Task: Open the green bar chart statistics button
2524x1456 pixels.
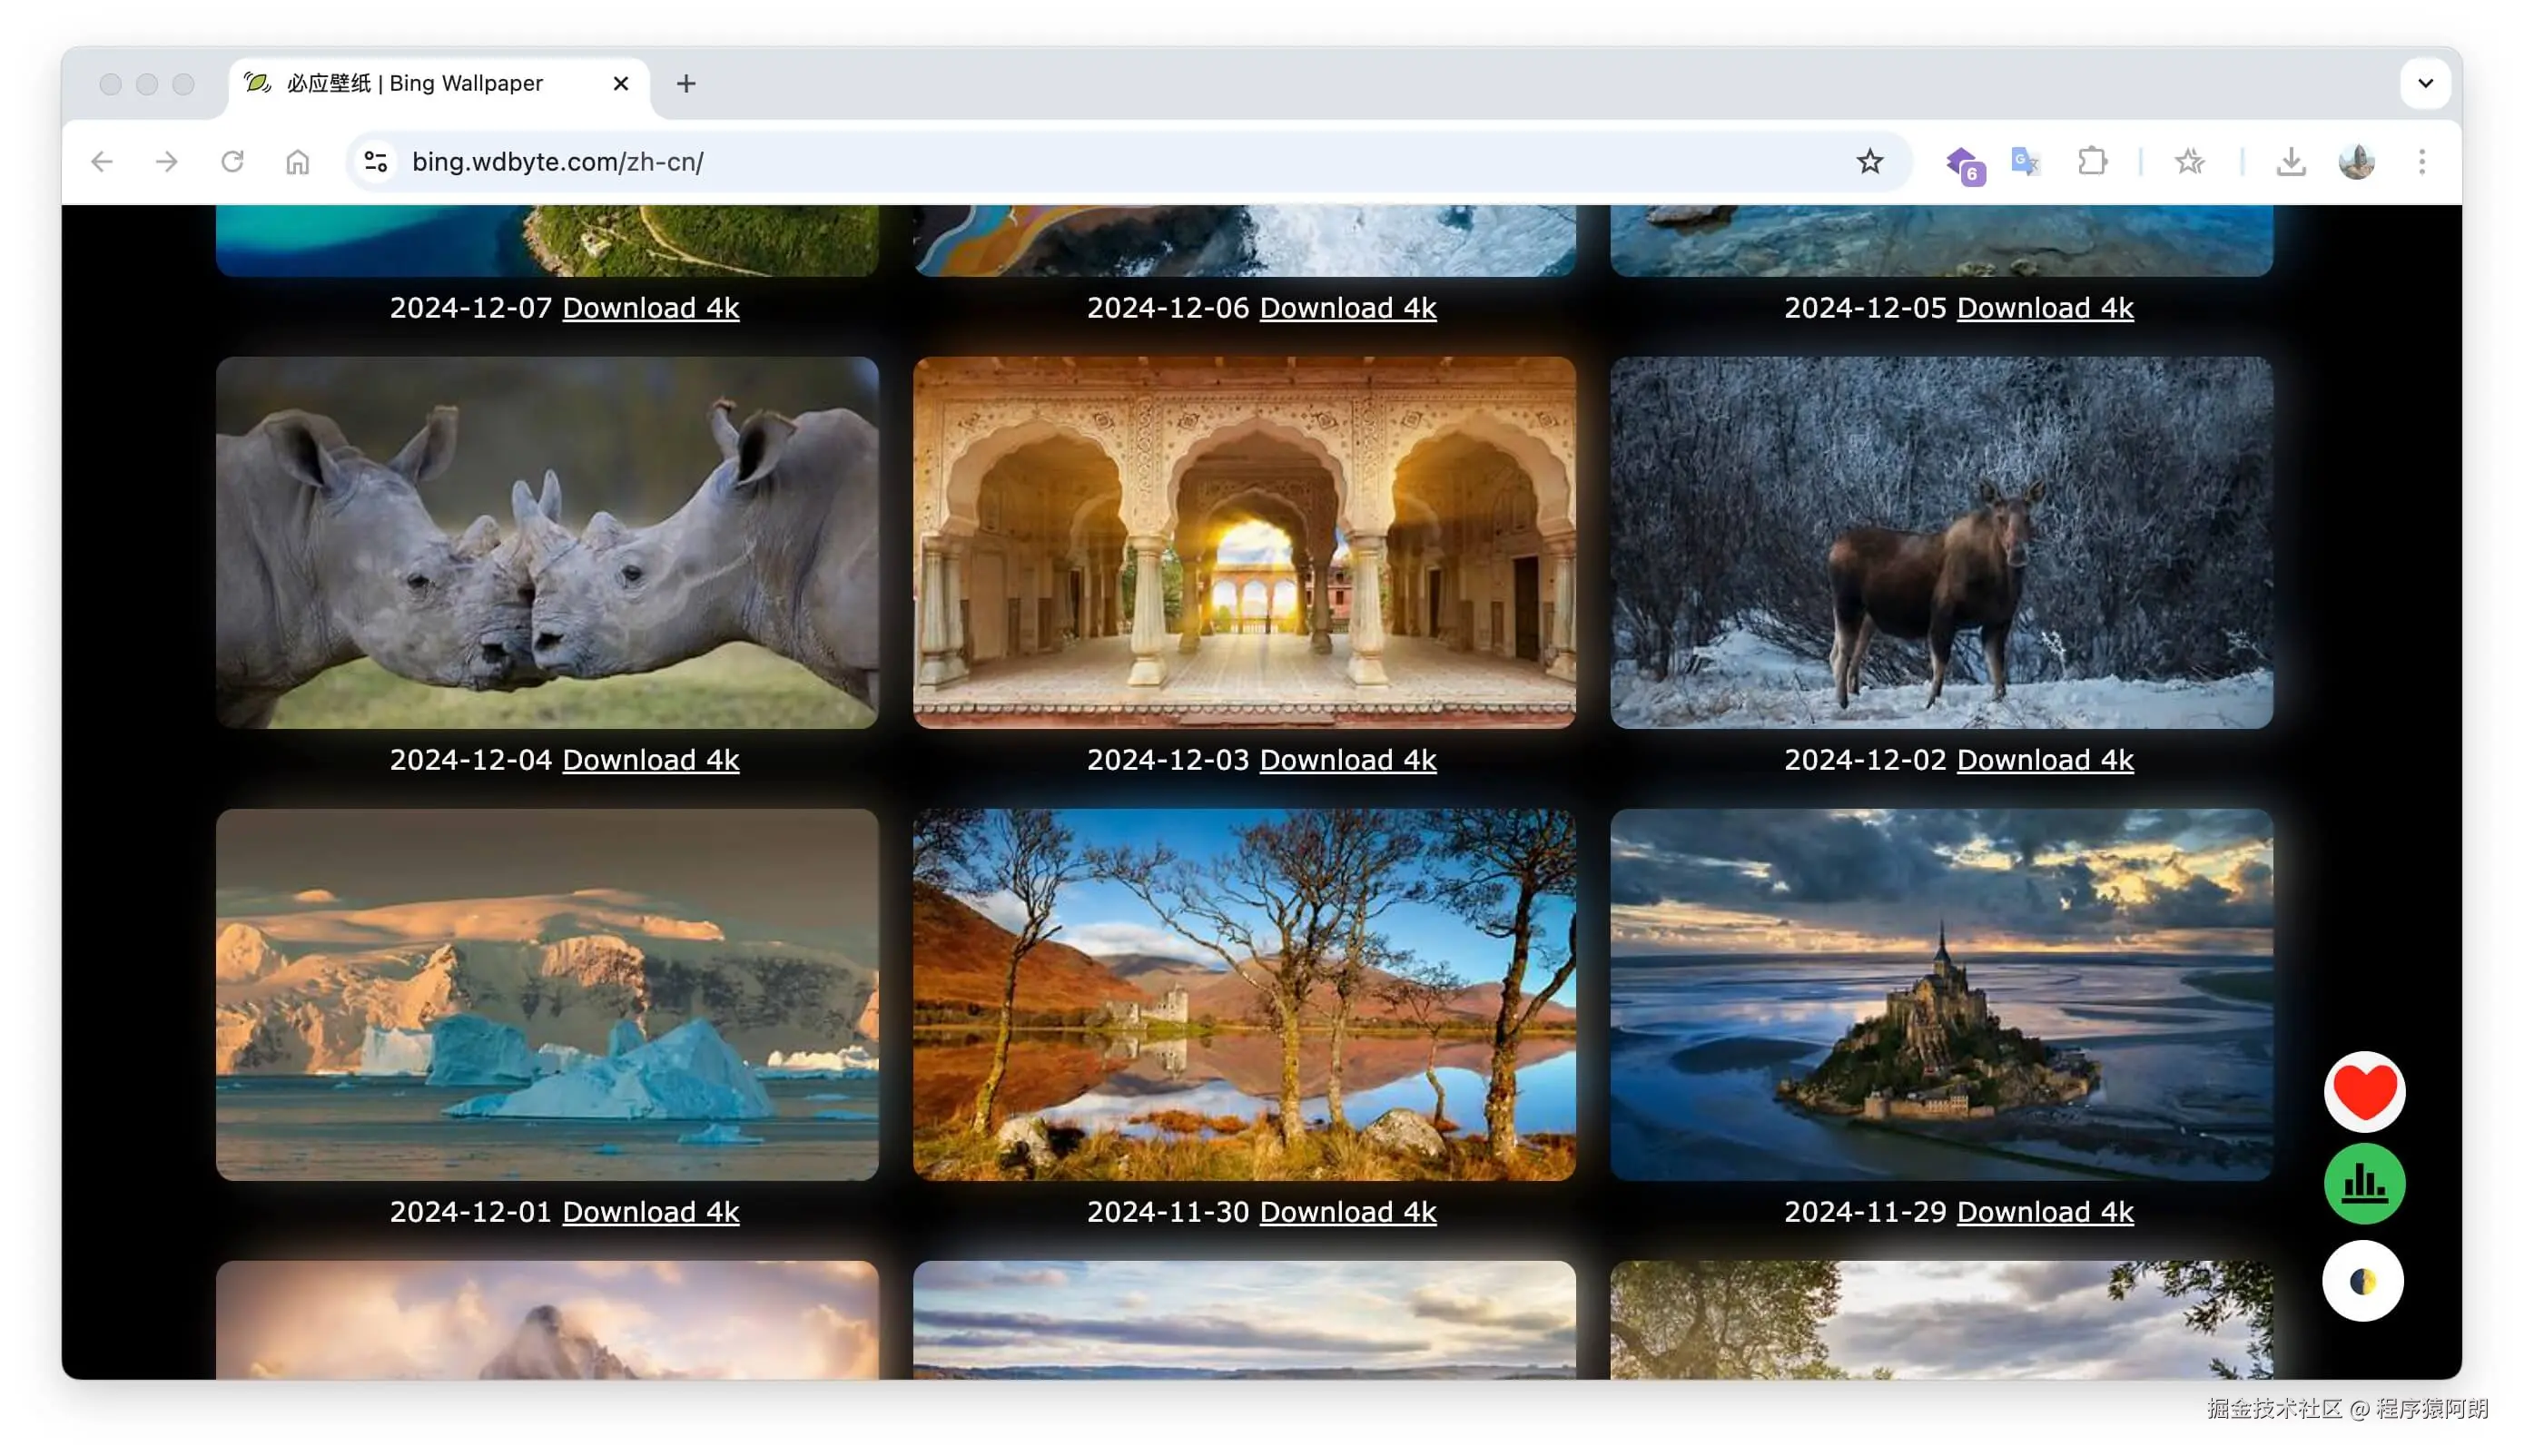Action: [x=2363, y=1184]
